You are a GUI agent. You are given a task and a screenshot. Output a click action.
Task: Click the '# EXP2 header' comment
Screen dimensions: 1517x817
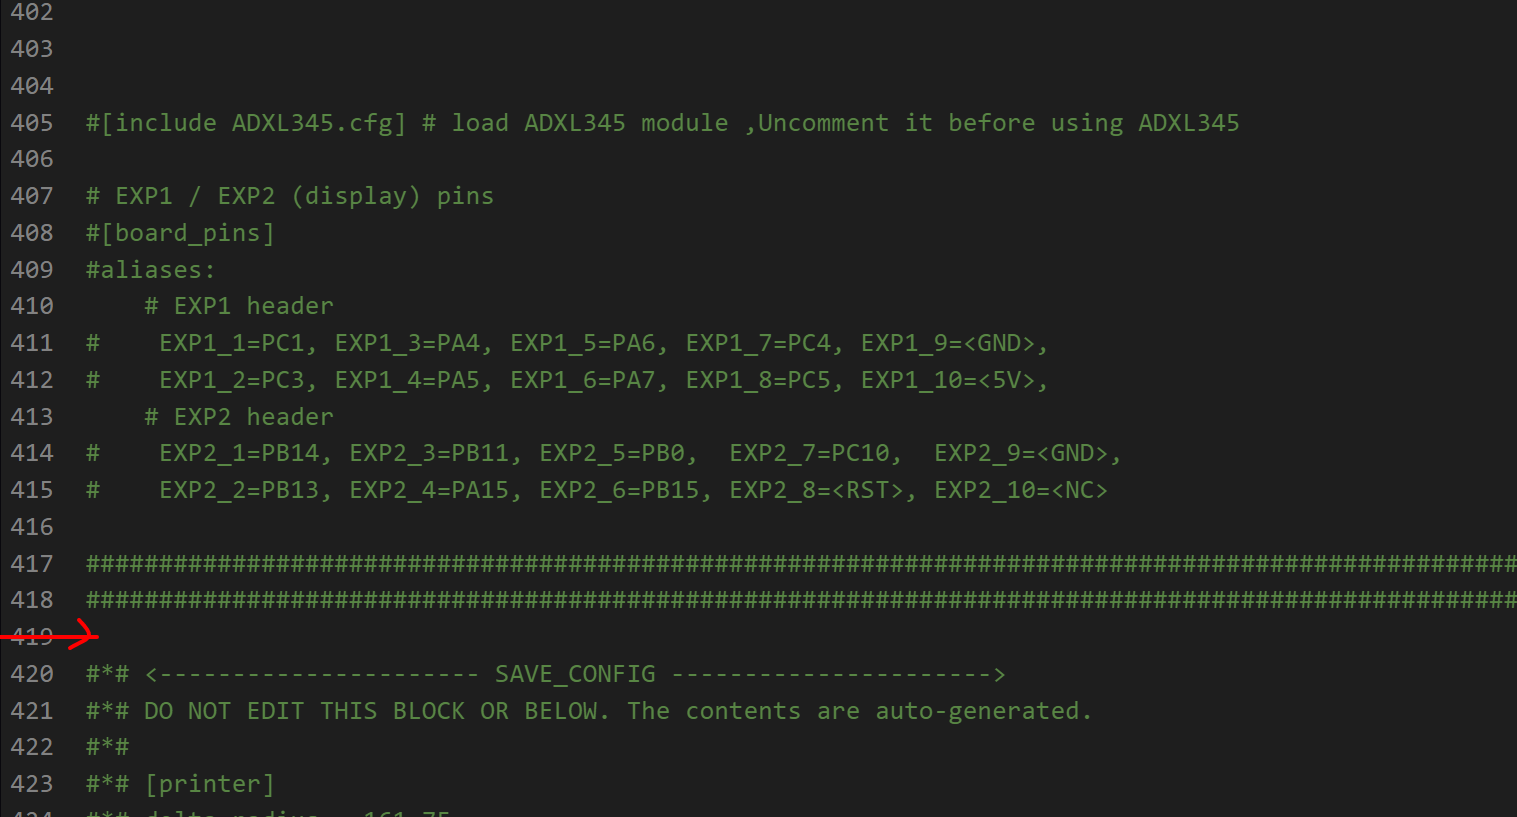(x=239, y=417)
